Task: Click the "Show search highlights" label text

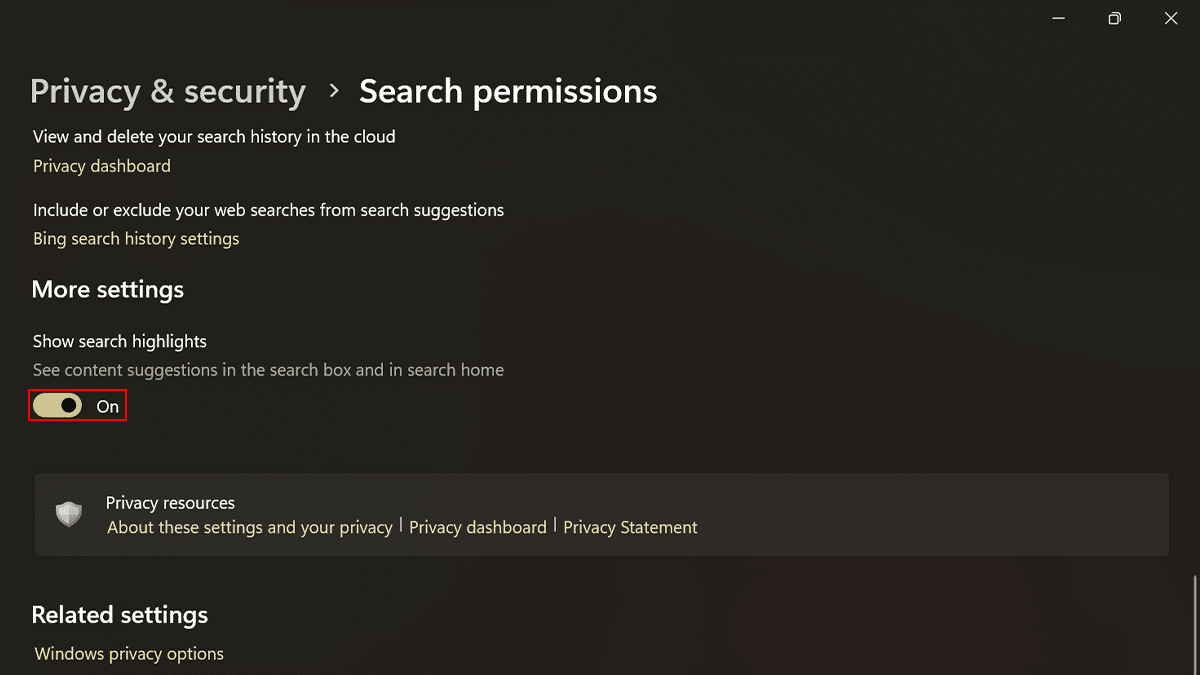Action: click(120, 342)
